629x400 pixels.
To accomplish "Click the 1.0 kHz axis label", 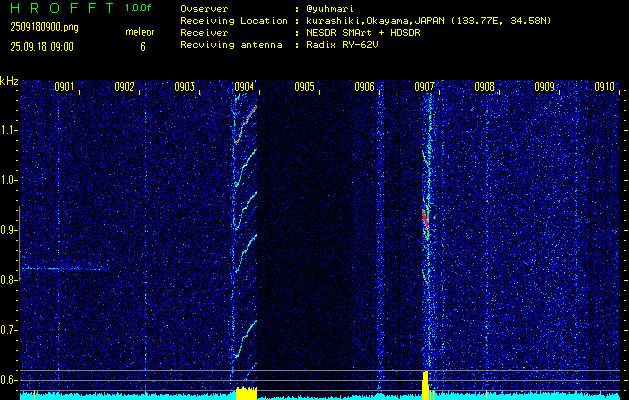I will [8, 180].
